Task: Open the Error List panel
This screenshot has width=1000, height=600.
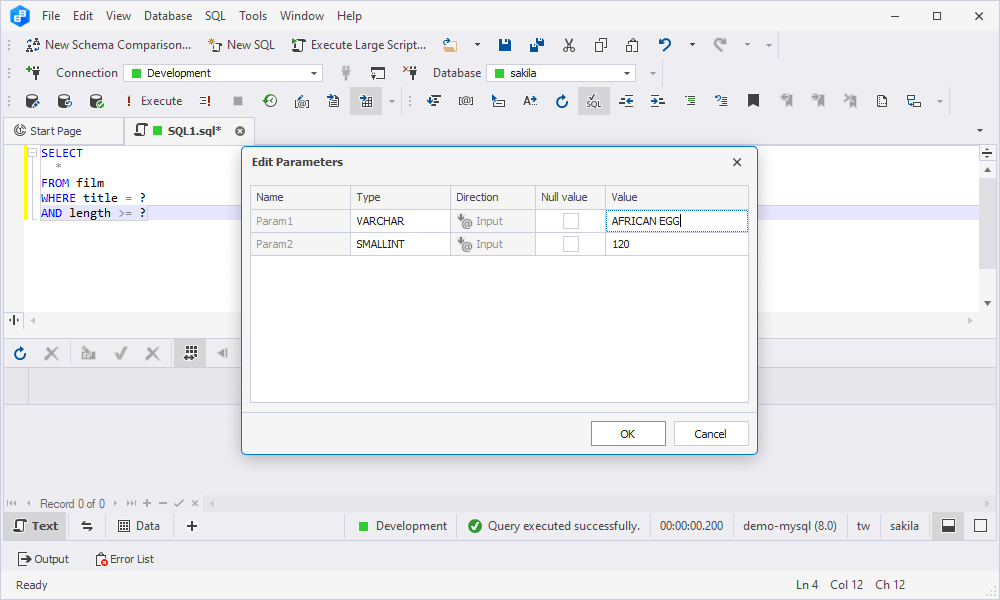Action: pos(124,559)
